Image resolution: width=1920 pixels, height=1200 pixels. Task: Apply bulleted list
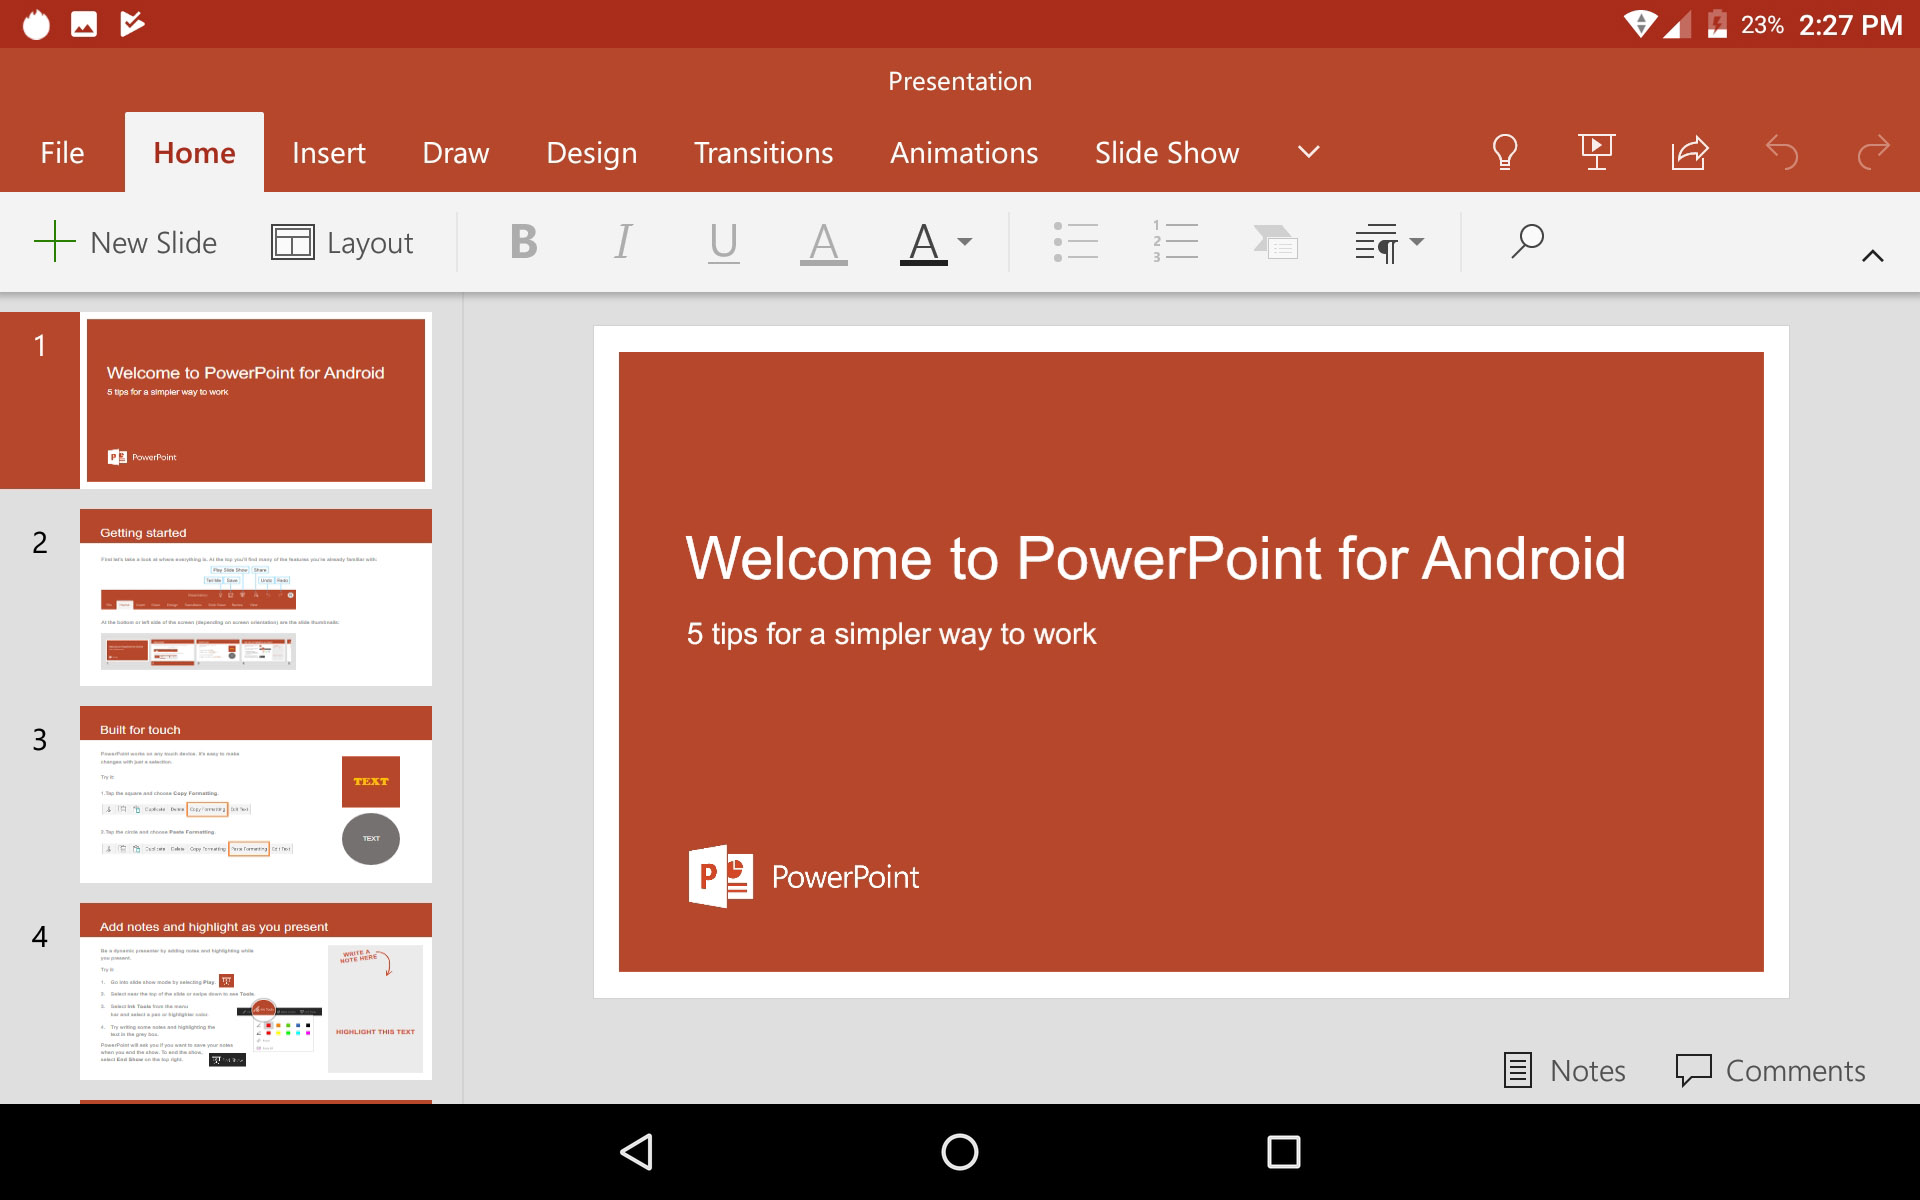click(1076, 242)
